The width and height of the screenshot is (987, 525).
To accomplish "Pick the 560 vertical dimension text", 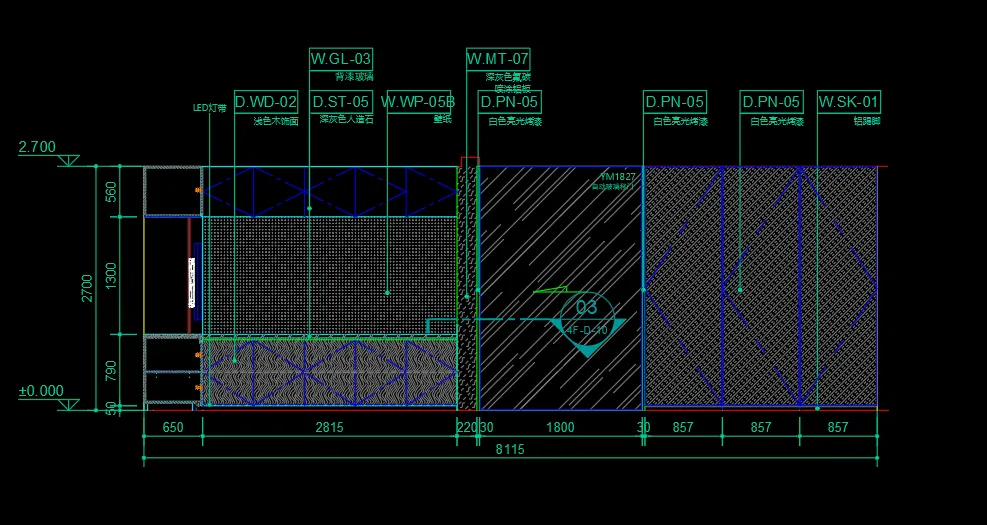I will pyautogui.click(x=111, y=191).
